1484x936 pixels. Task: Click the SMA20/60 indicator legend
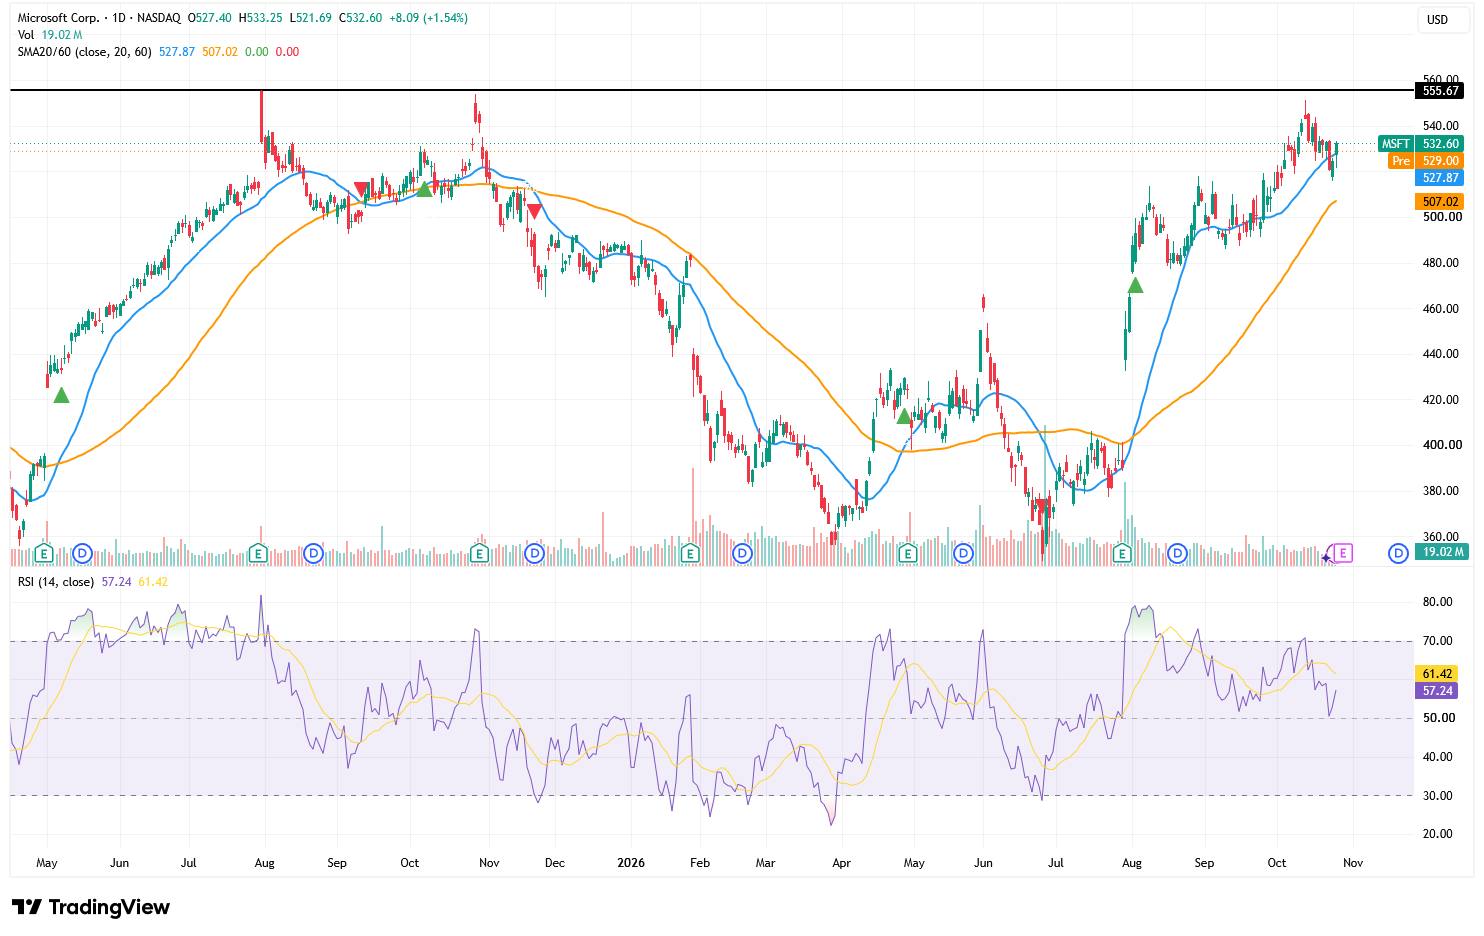84,52
